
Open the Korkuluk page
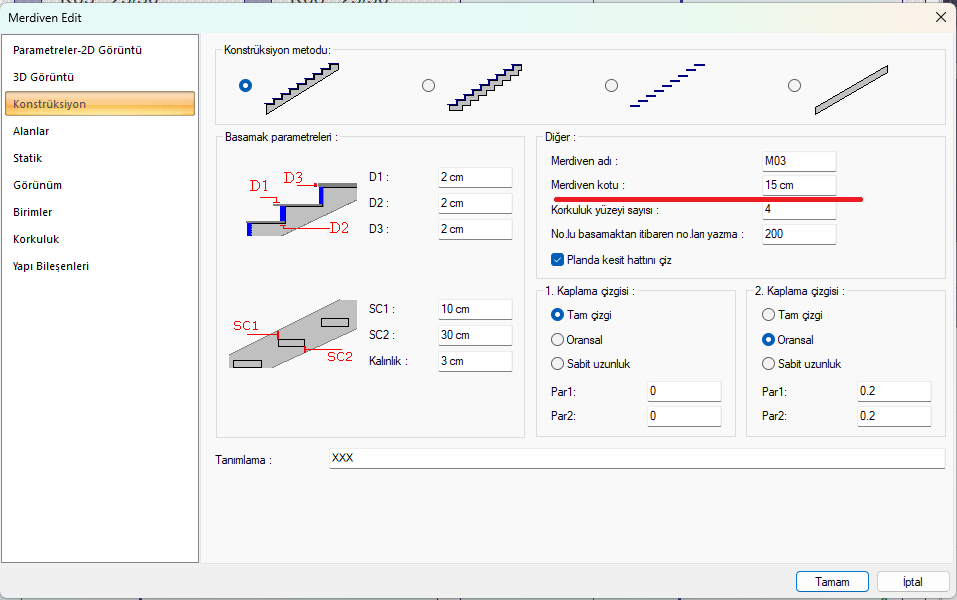tap(99, 239)
